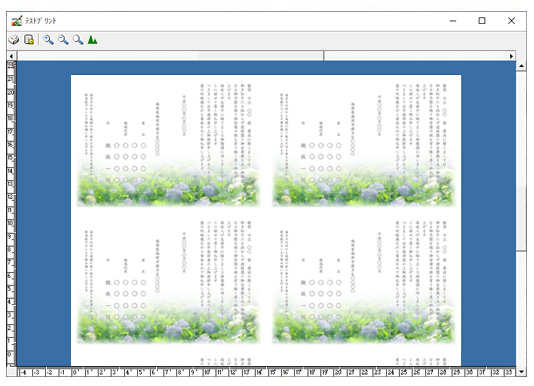Select the plain magnifier zoom icon
Screen dimensions: 534x386
click(78, 40)
